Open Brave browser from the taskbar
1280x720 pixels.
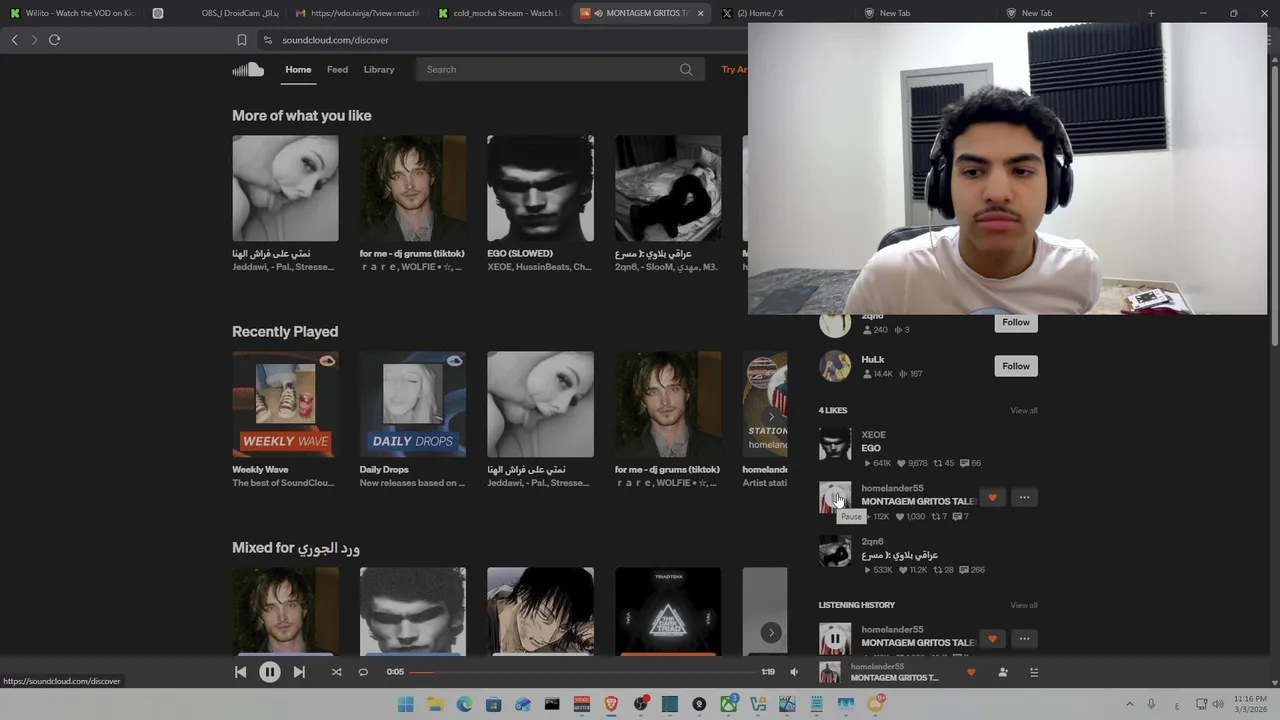point(611,704)
